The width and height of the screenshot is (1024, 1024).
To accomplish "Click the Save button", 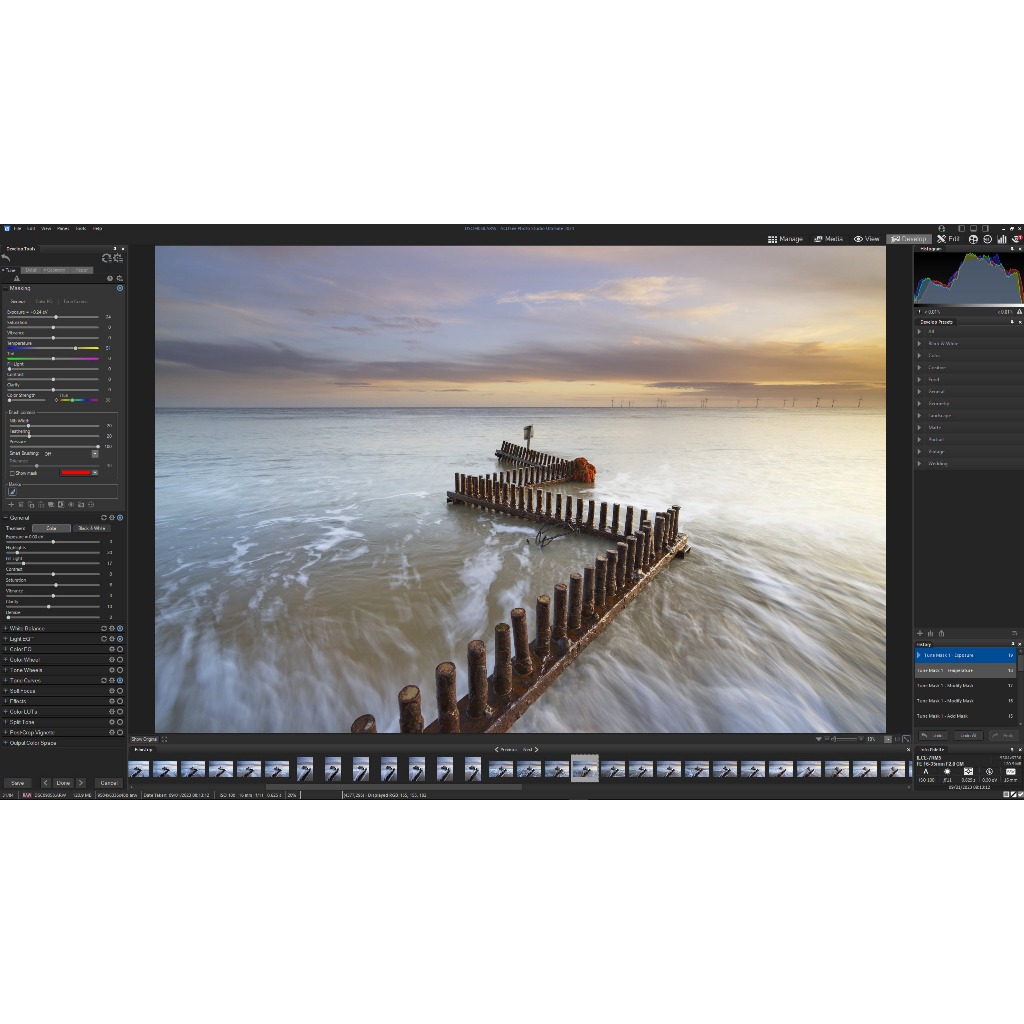I will click(x=17, y=783).
